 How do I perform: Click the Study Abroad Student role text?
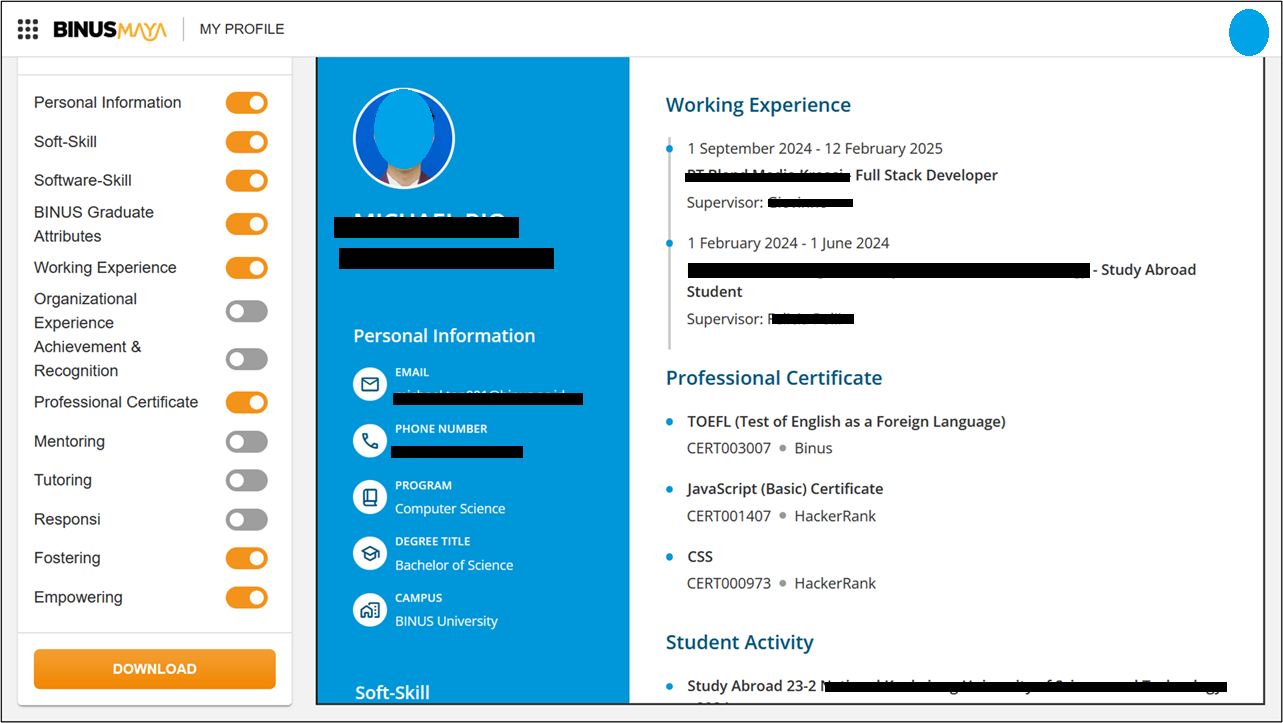click(x=941, y=281)
